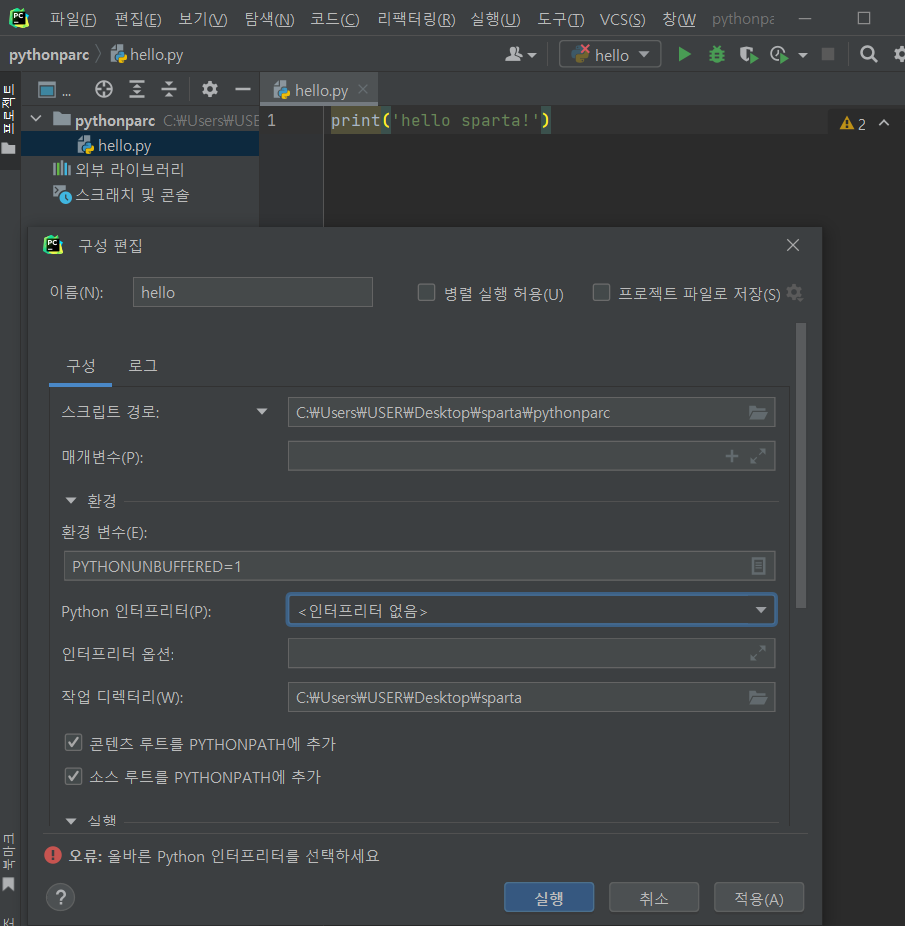Select hello.py in the project tree
The image size is (905, 926).
(140, 145)
